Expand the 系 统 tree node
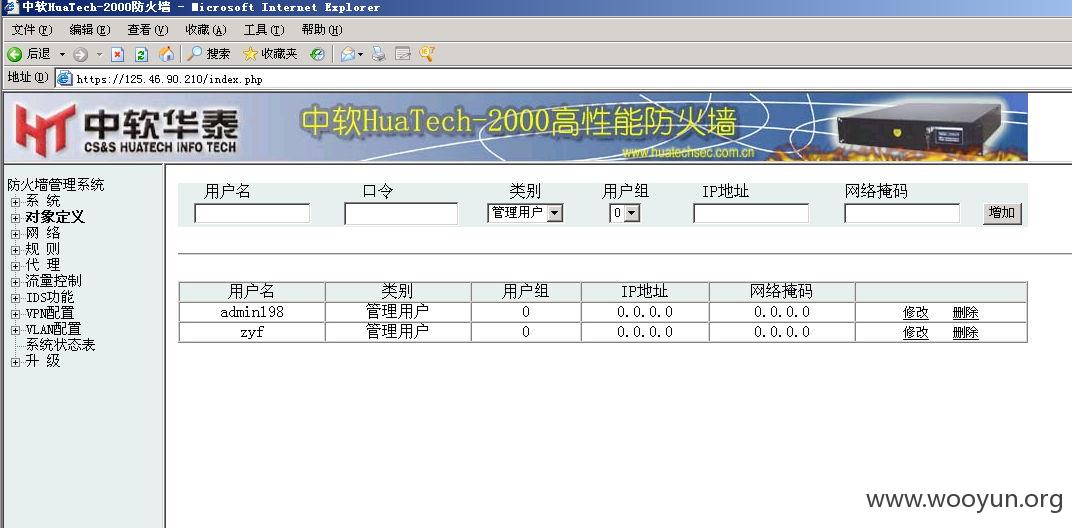This screenshot has width=1072, height=528. click(x=15, y=202)
